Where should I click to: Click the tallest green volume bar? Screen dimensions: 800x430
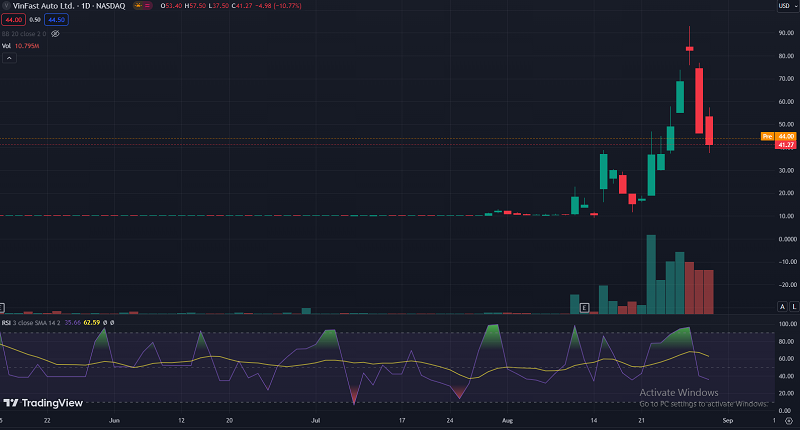[x=651, y=275]
